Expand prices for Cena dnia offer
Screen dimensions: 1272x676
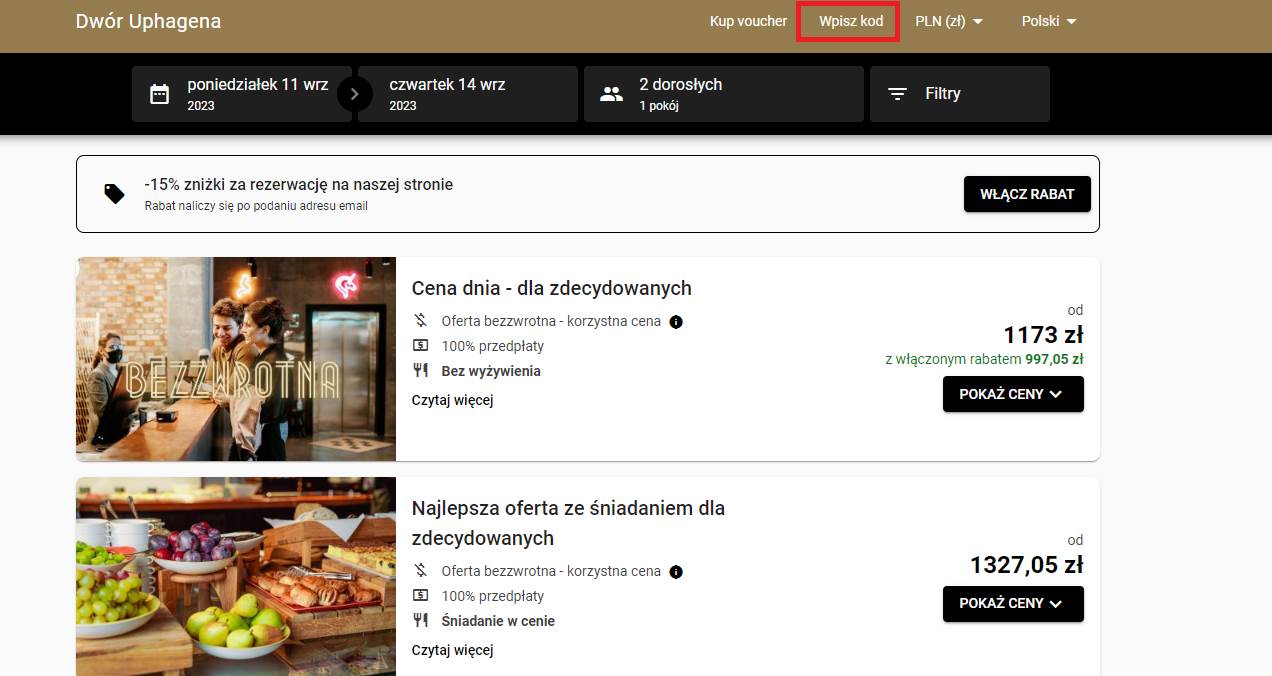click(x=1012, y=394)
